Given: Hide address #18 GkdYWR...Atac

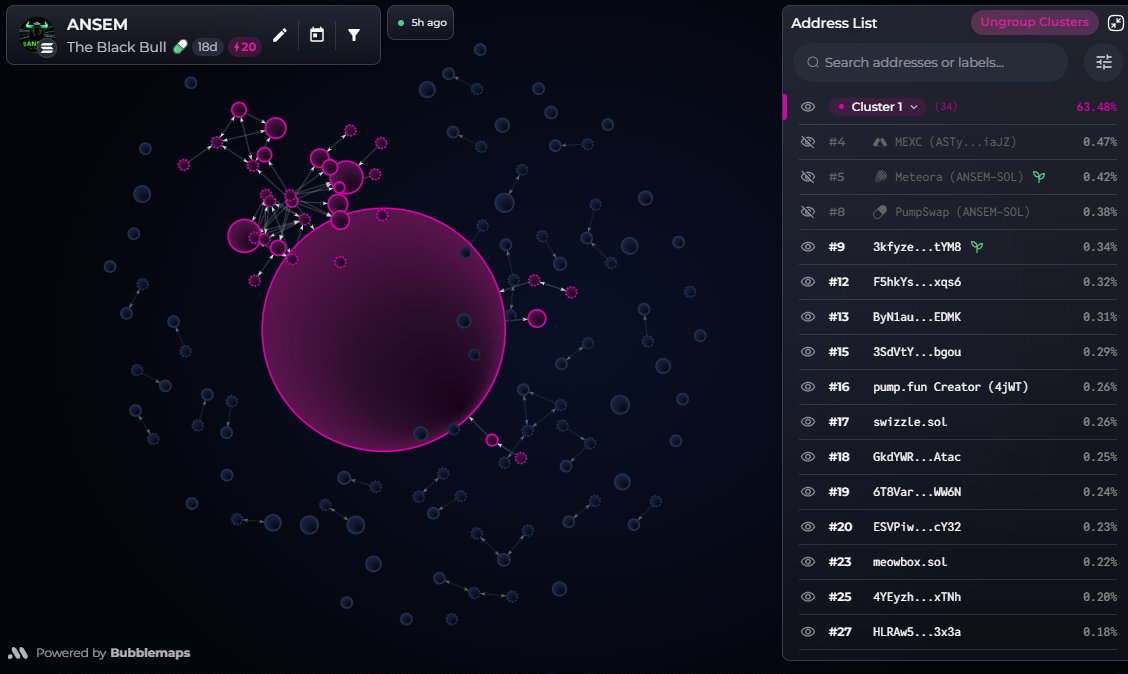Looking at the screenshot, I should 808,457.
